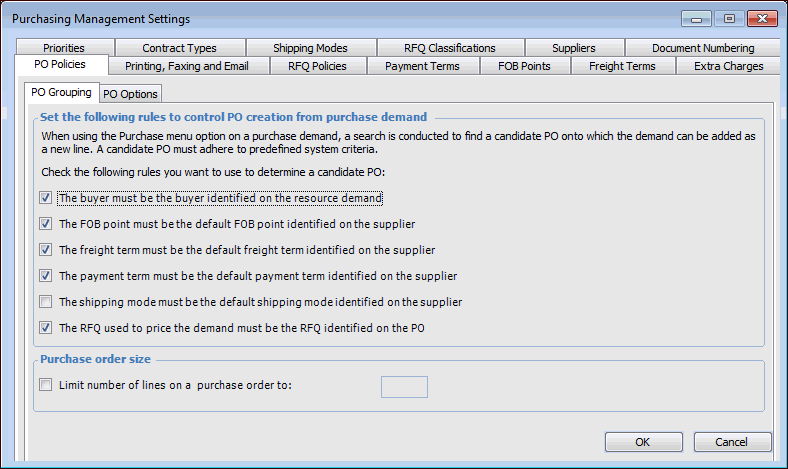
Task: Uncheck the RFQ used to price rule
Action: [x=45, y=327]
